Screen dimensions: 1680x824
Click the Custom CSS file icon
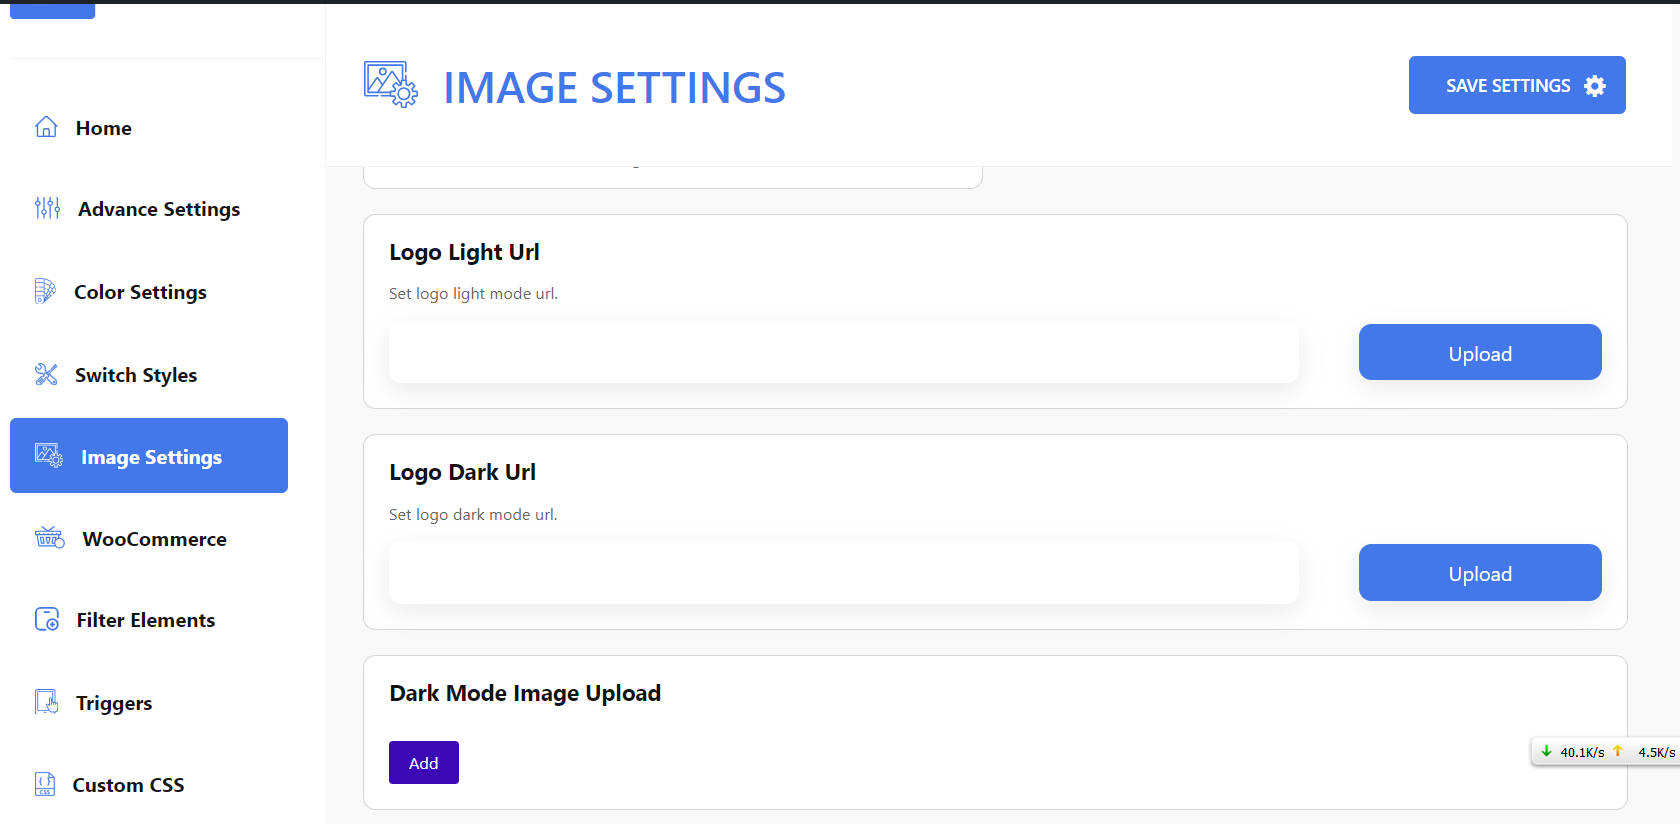pyautogui.click(x=45, y=784)
